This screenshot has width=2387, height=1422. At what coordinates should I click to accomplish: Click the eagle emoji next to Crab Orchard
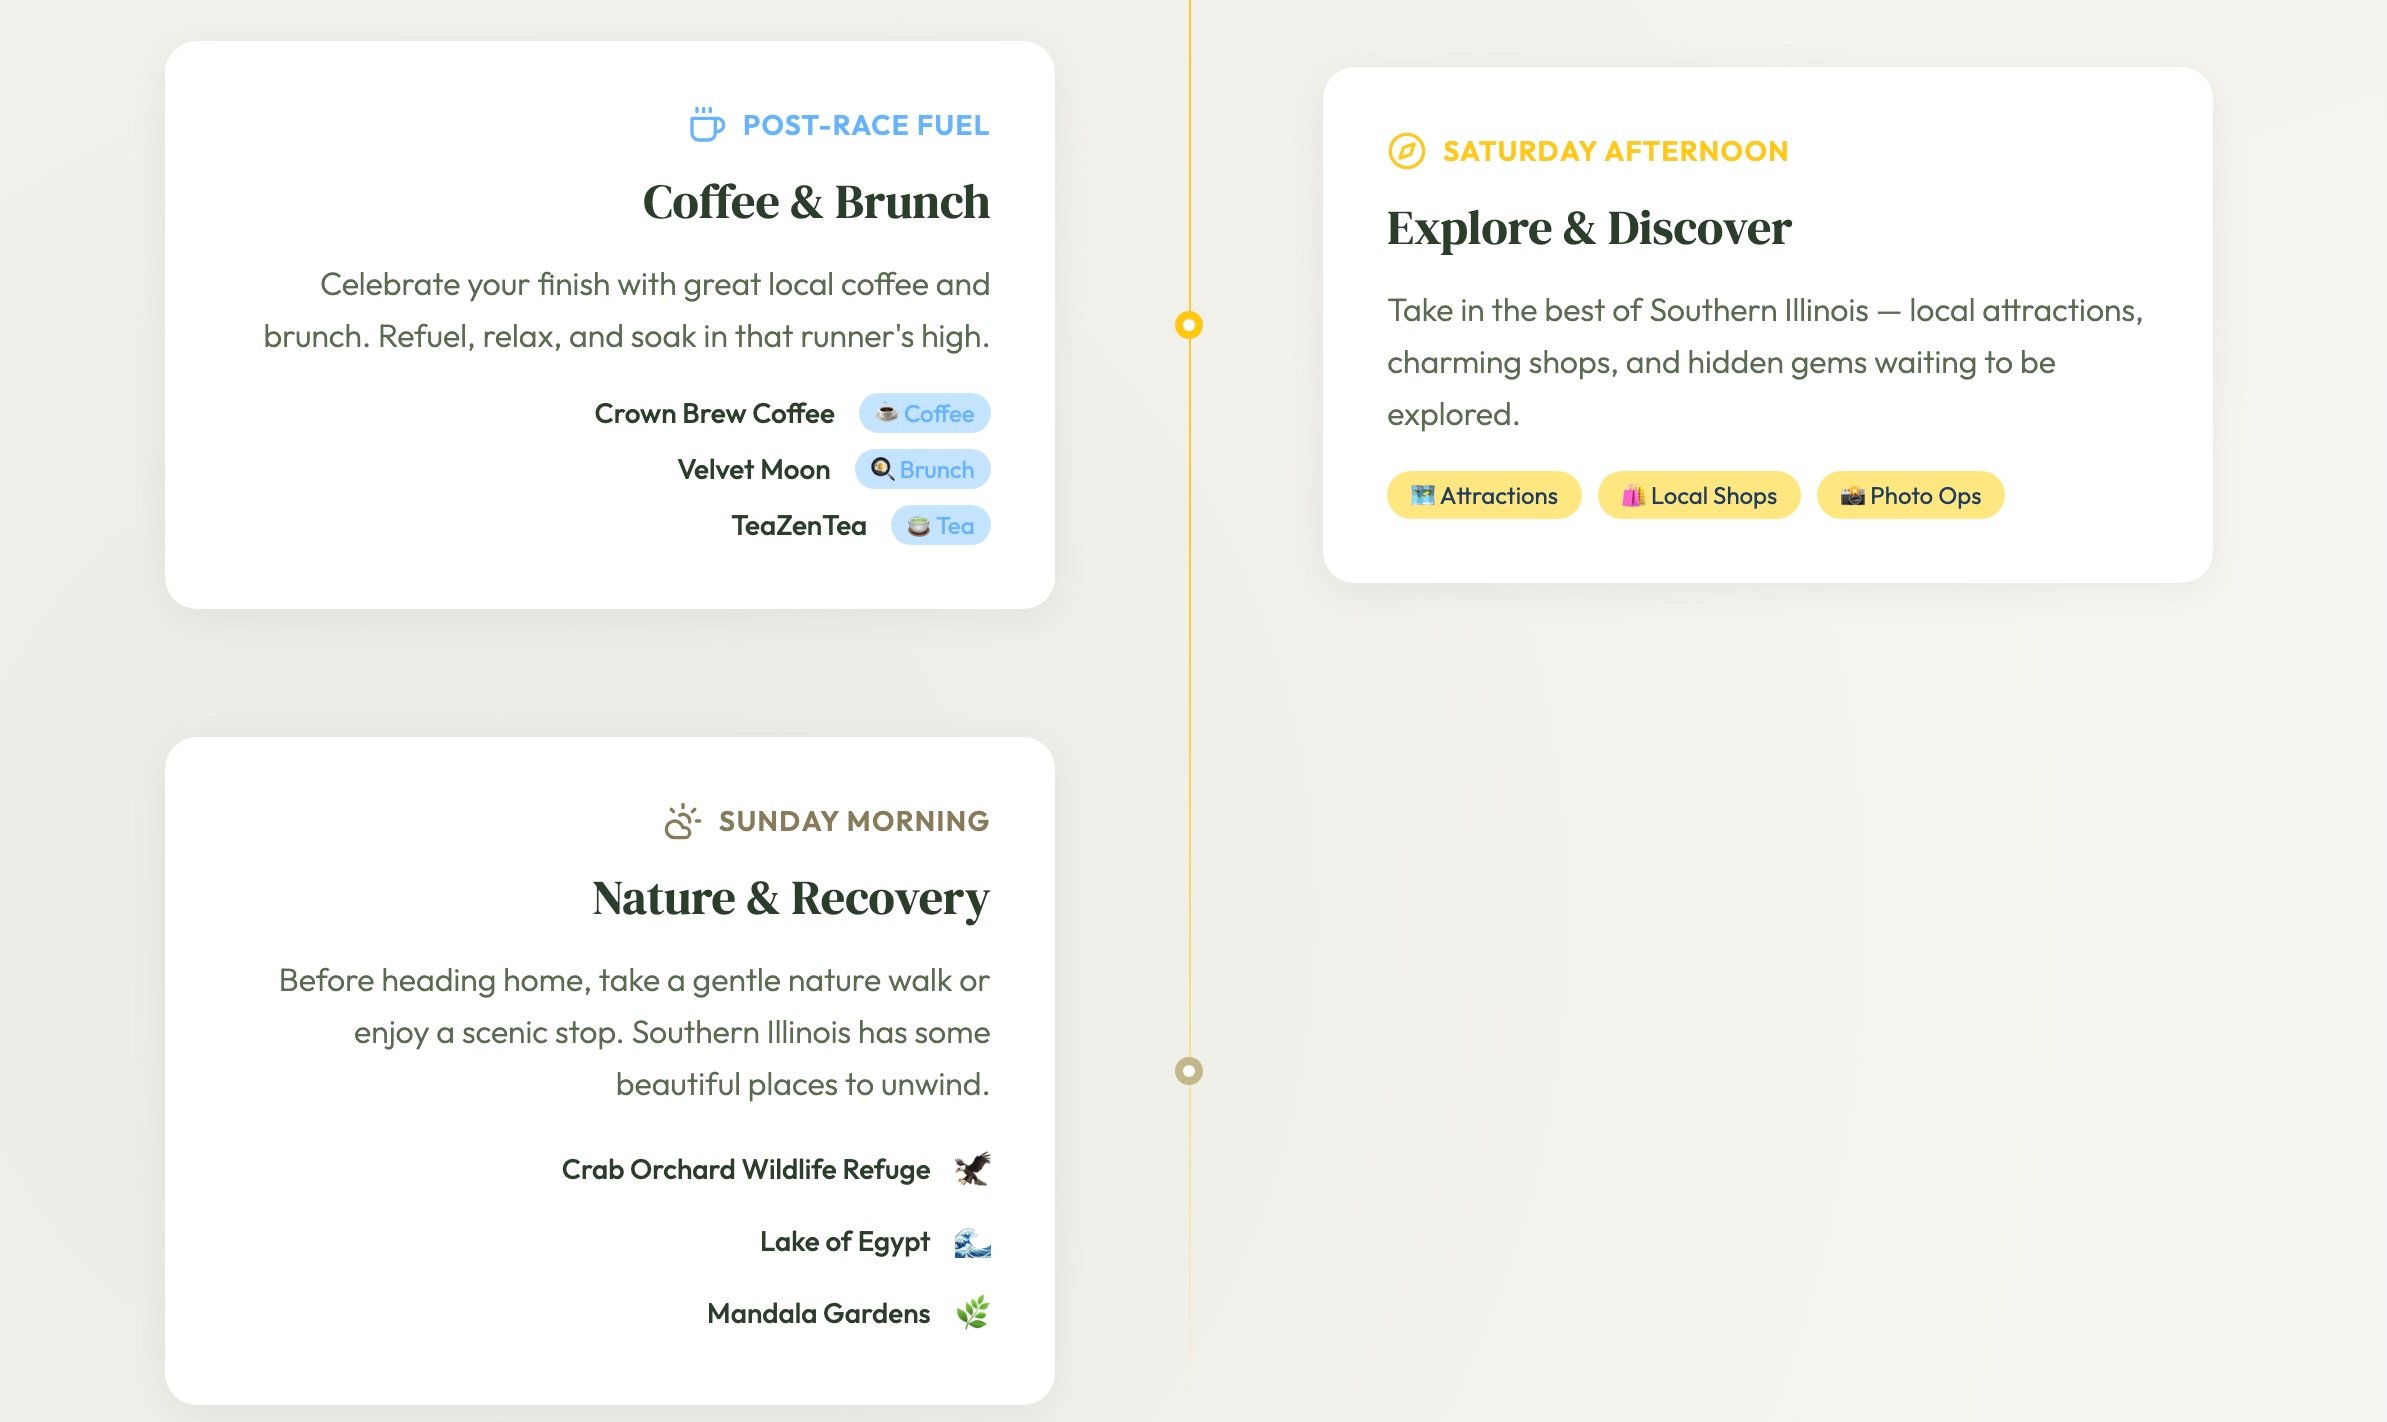tap(972, 1169)
